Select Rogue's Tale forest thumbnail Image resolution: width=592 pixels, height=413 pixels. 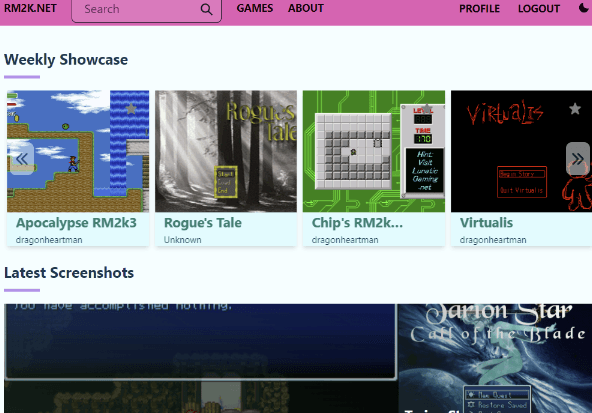click(226, 151)
